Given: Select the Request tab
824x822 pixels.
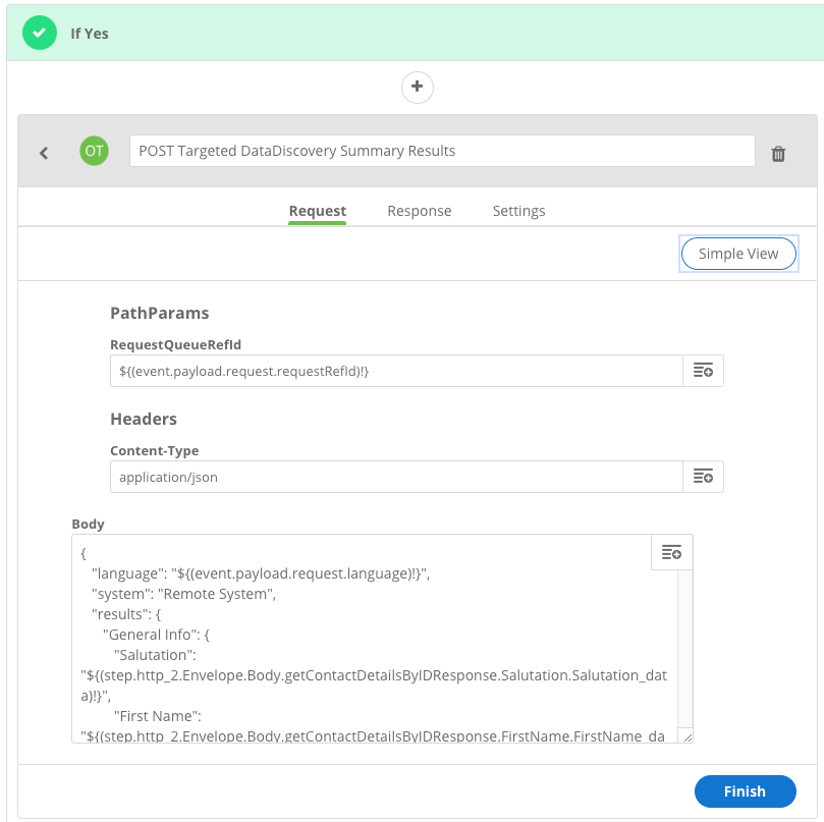Looking at the screenshot, I should tap(317, 211).
